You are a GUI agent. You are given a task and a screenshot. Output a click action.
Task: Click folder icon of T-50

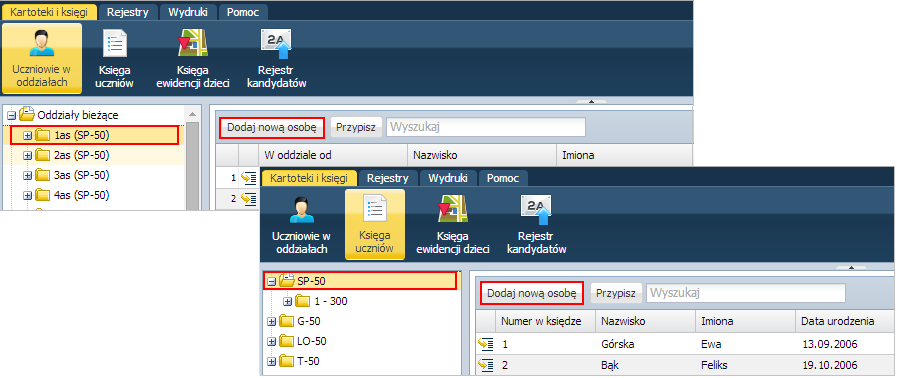287,361
